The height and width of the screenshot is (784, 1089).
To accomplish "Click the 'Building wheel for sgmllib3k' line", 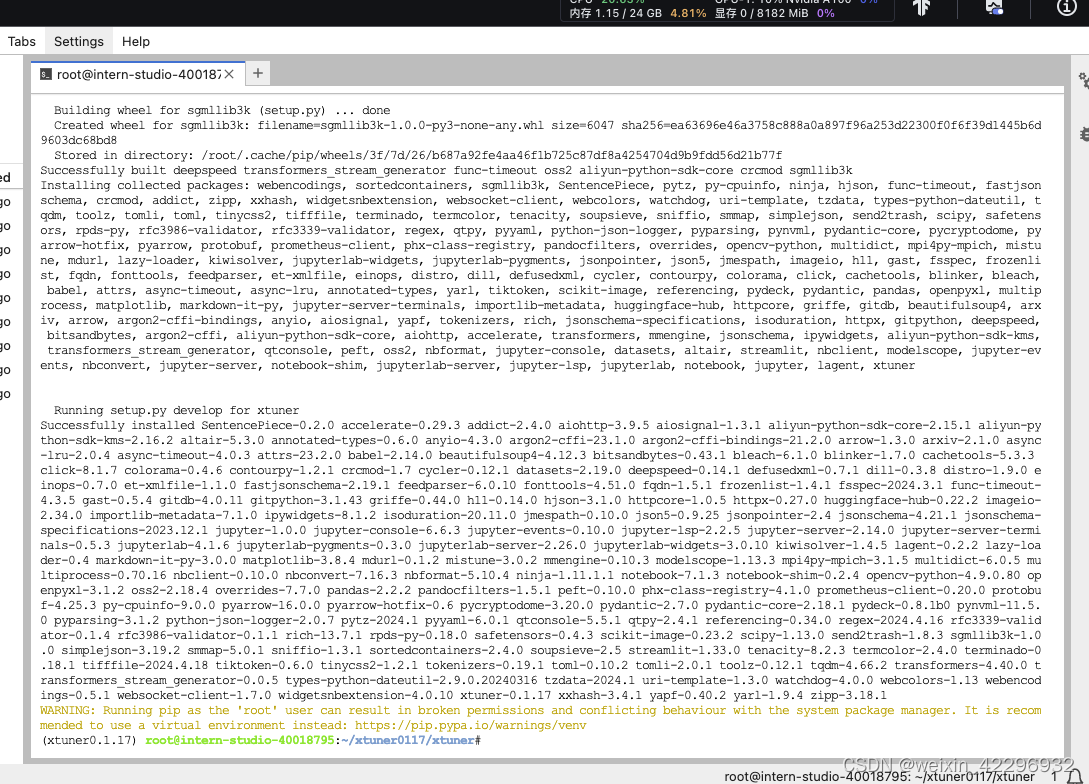I will (x=222, y=110).
